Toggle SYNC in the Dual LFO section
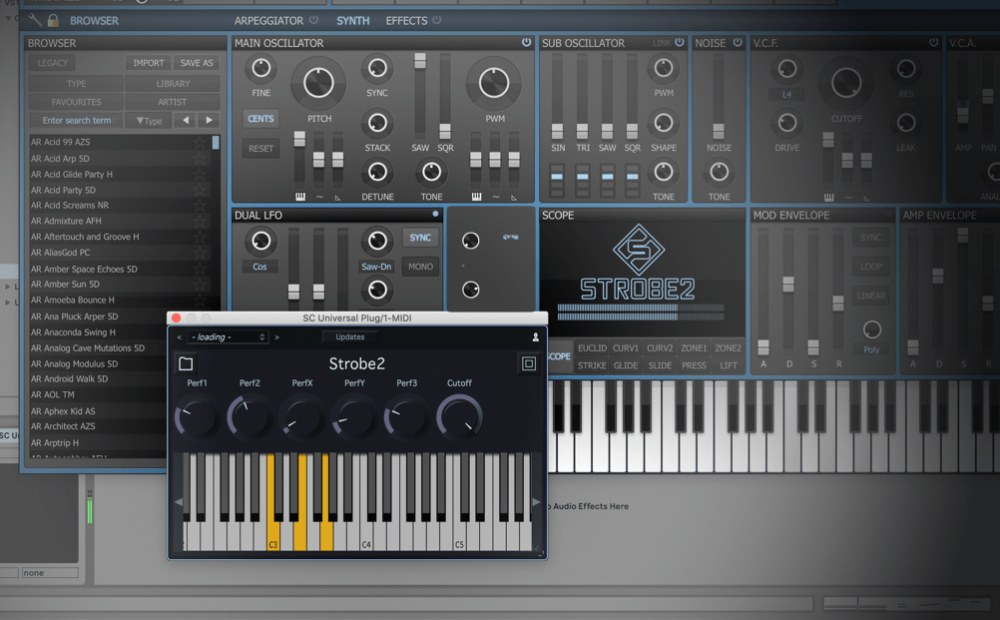The image size is (1000, 620). 420,238
